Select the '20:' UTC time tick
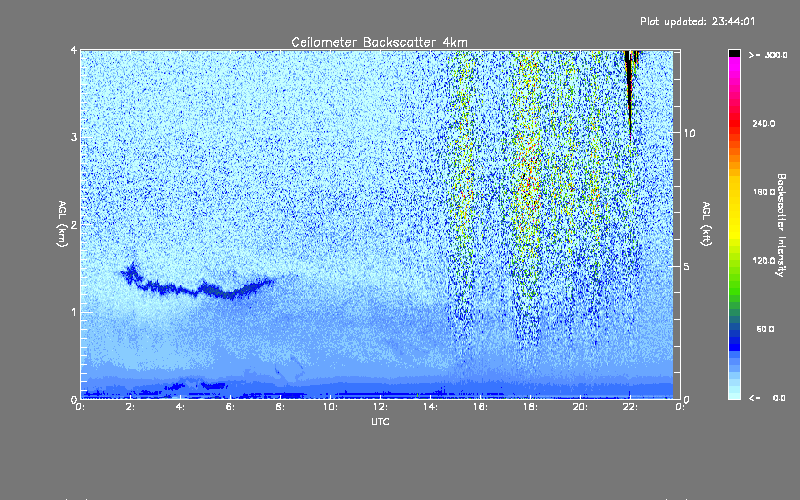The image size is (800, 500). (581, 407)
